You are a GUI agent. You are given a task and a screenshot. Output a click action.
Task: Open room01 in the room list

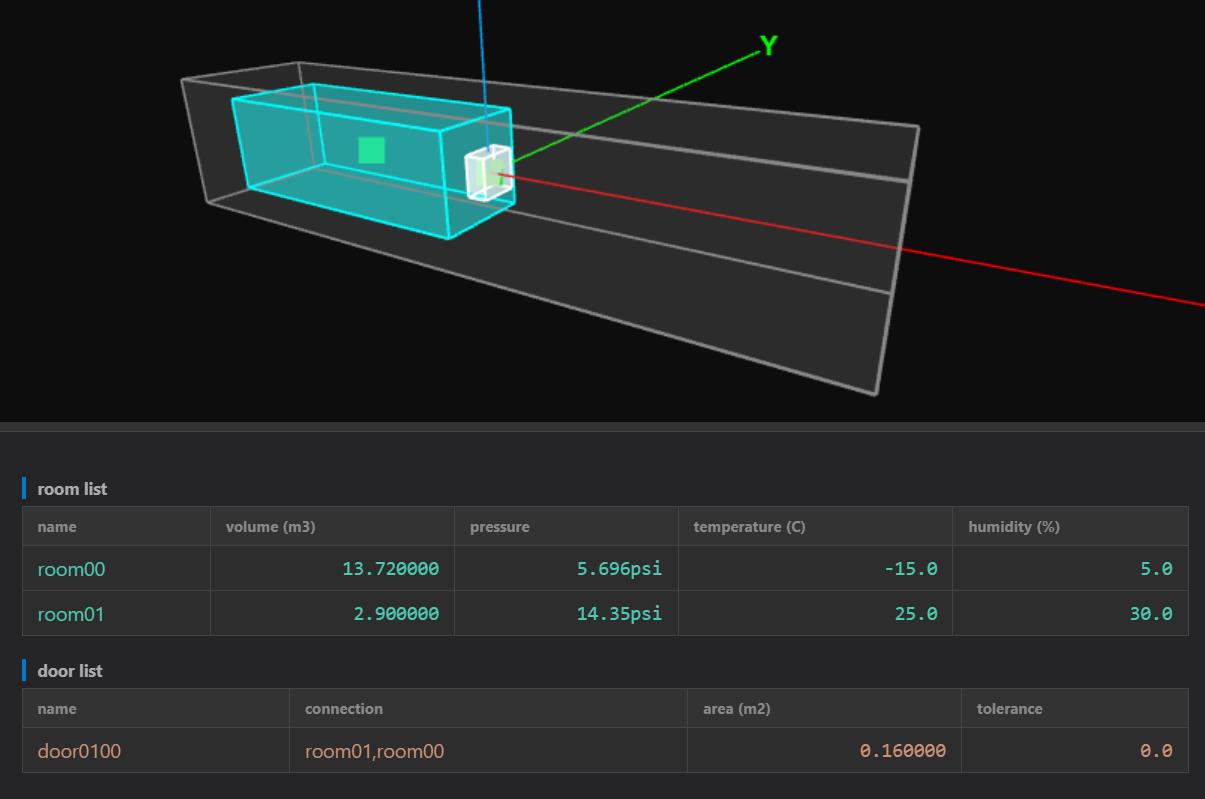(x=71, y=614)
